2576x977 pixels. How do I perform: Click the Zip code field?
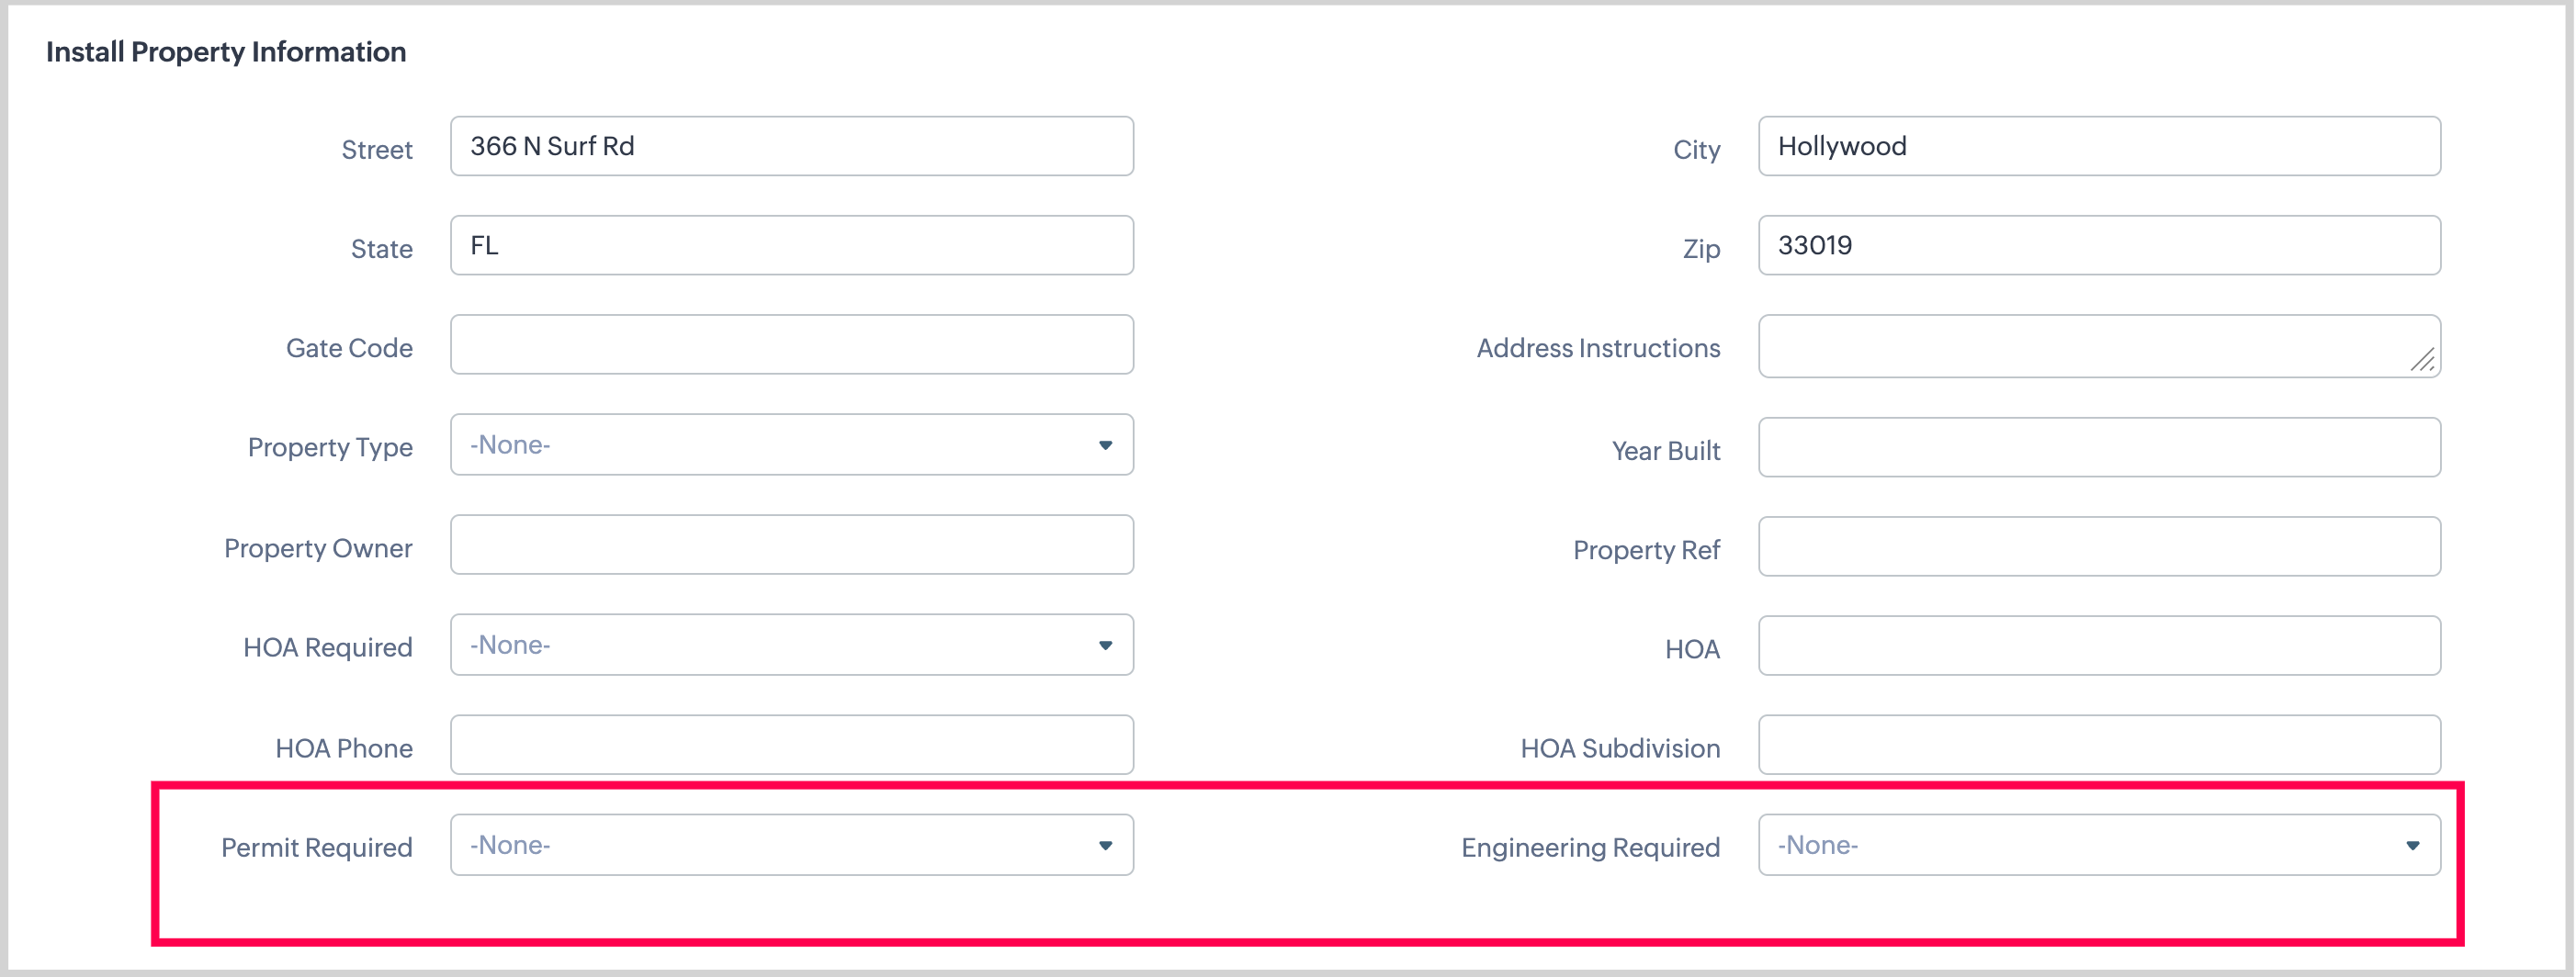(x=2098, y=245)
